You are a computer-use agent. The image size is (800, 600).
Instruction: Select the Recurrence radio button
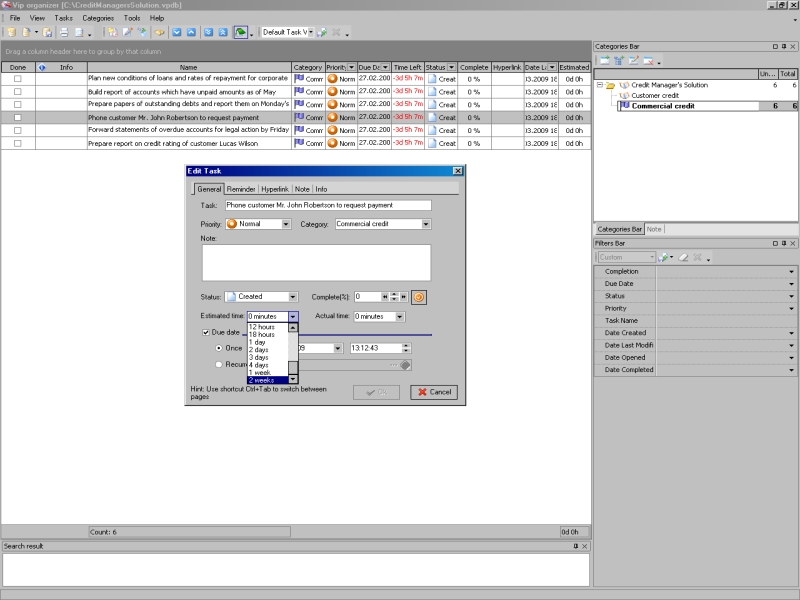[x=219, y=365]
